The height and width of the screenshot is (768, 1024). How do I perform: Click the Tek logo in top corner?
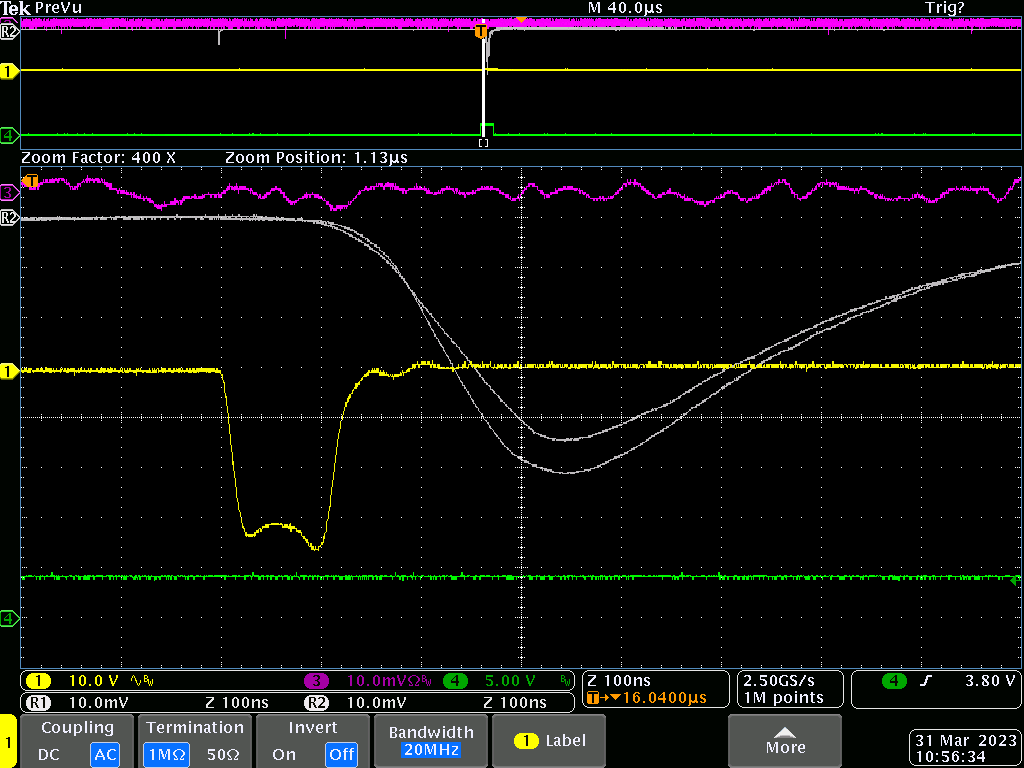(x=16, y=8)
